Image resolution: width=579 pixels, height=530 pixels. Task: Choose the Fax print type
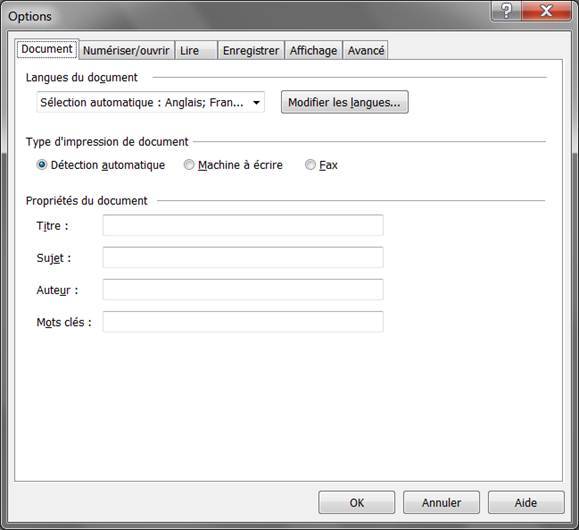[x=310, y=165]
